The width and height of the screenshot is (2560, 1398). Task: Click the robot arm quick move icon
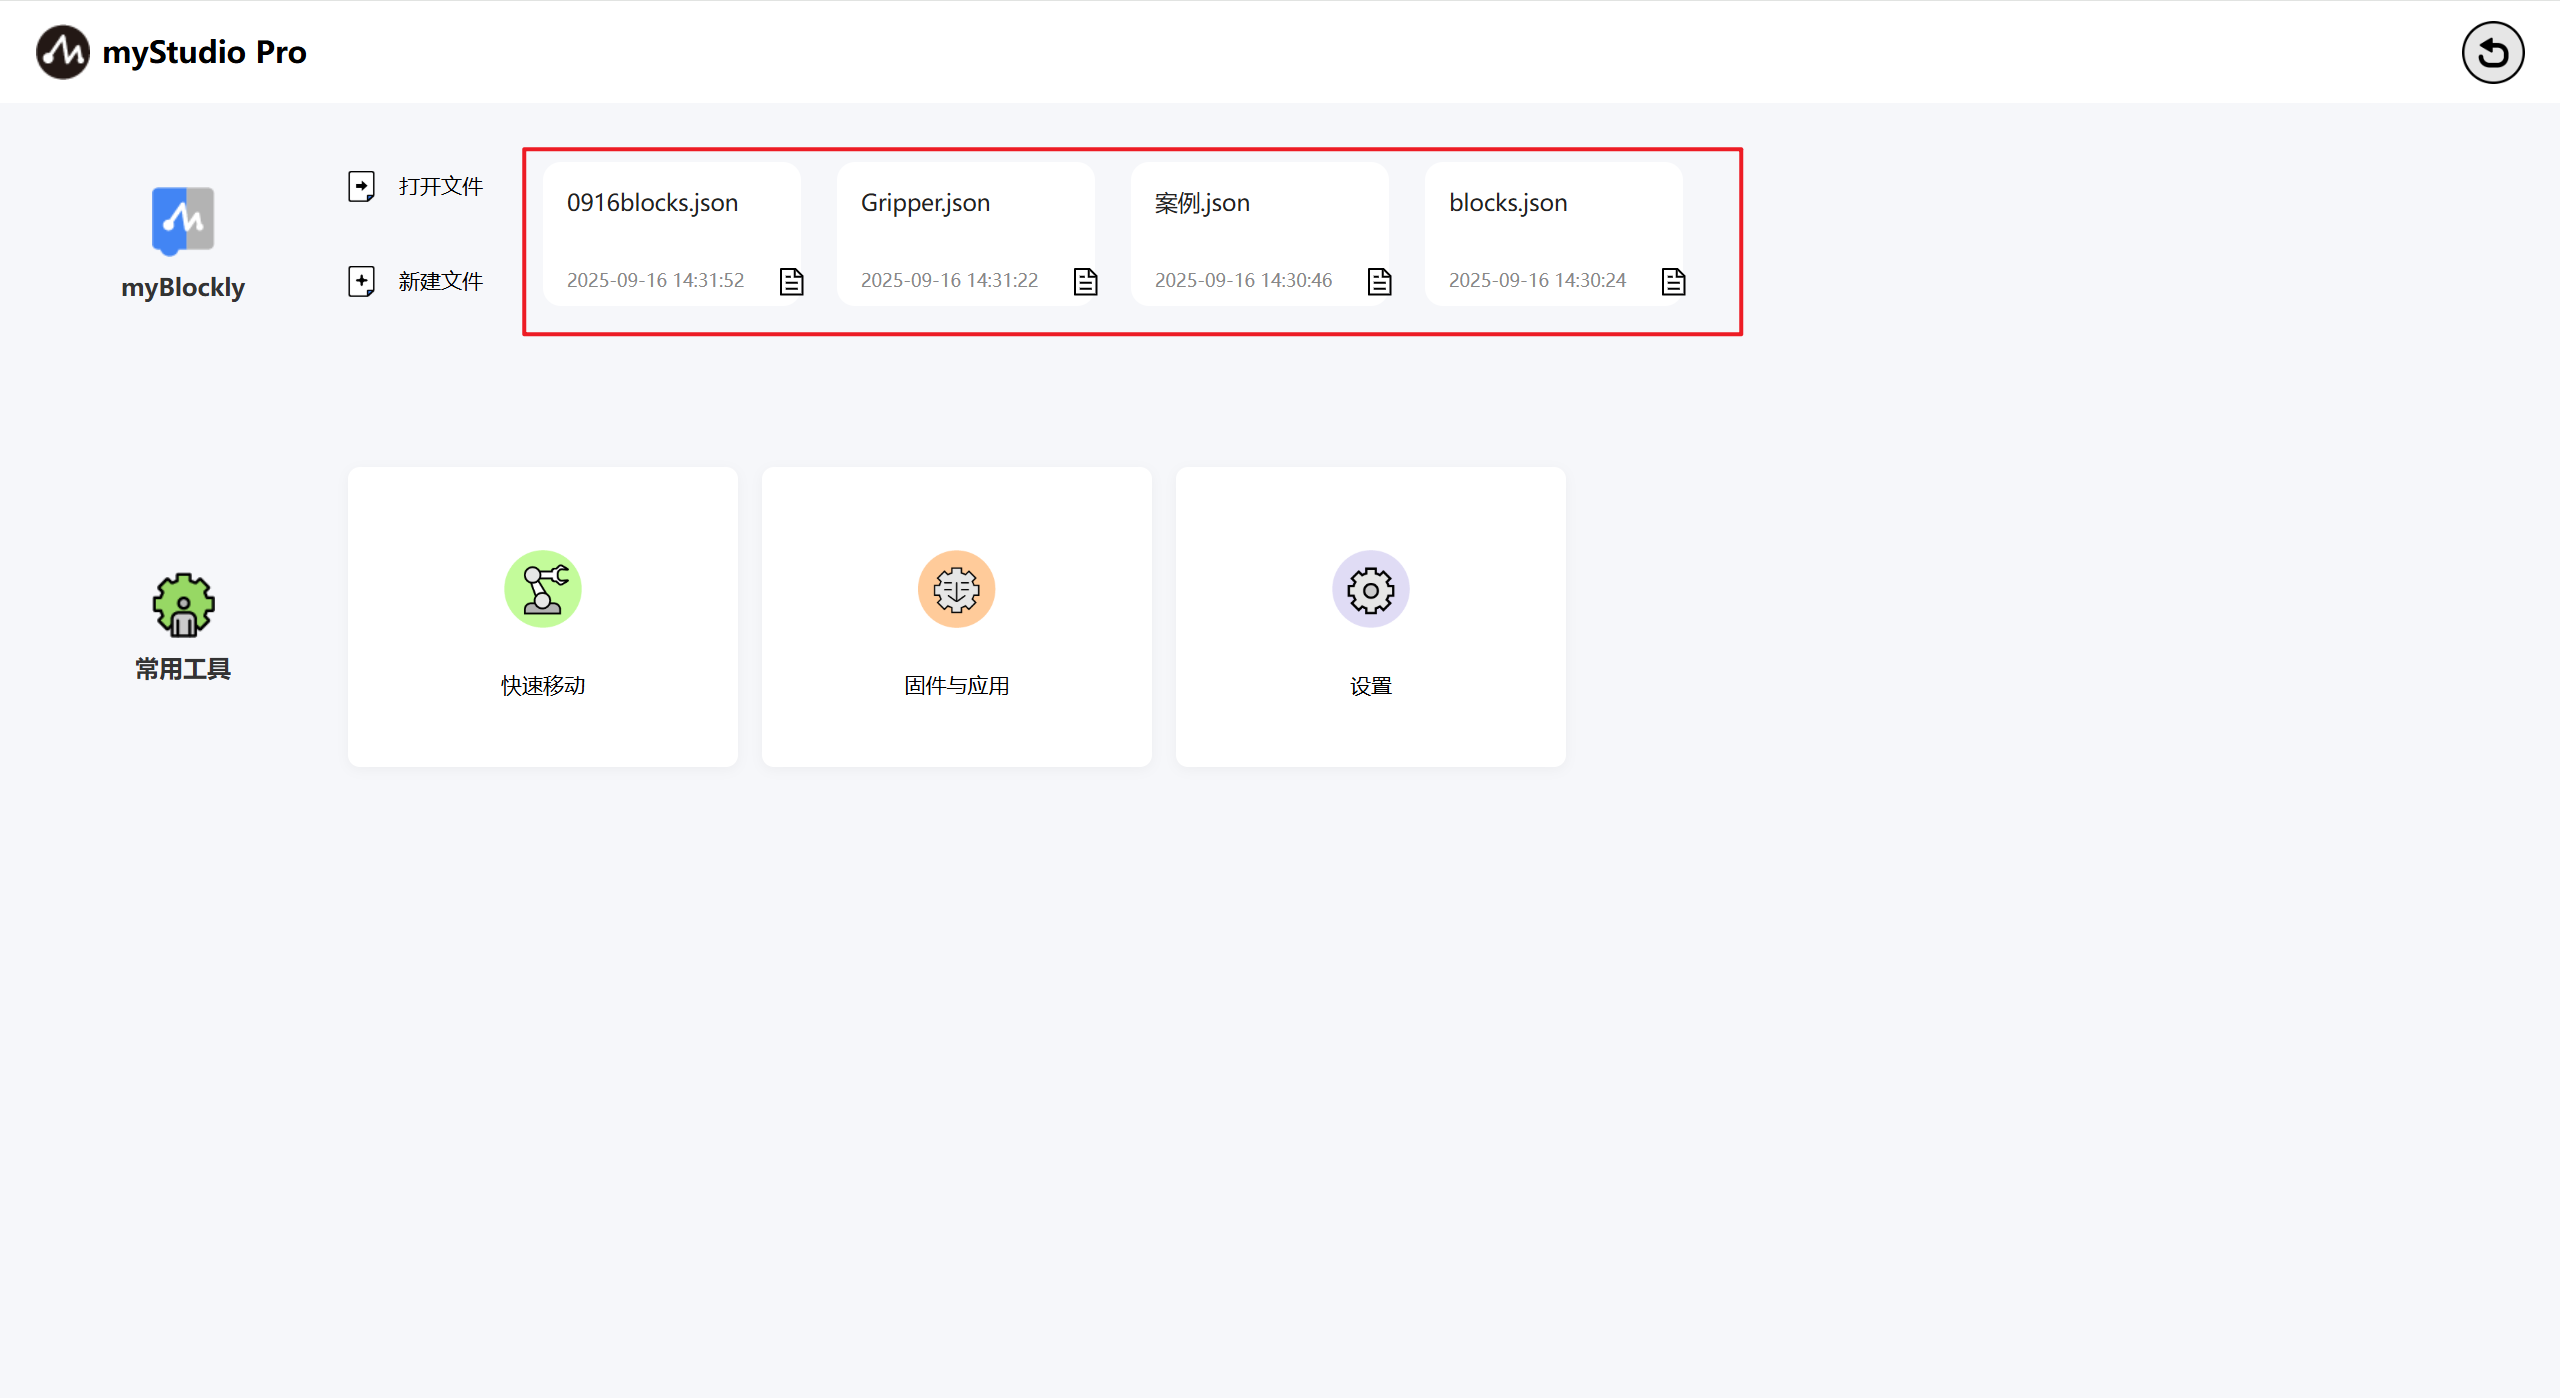542,589
